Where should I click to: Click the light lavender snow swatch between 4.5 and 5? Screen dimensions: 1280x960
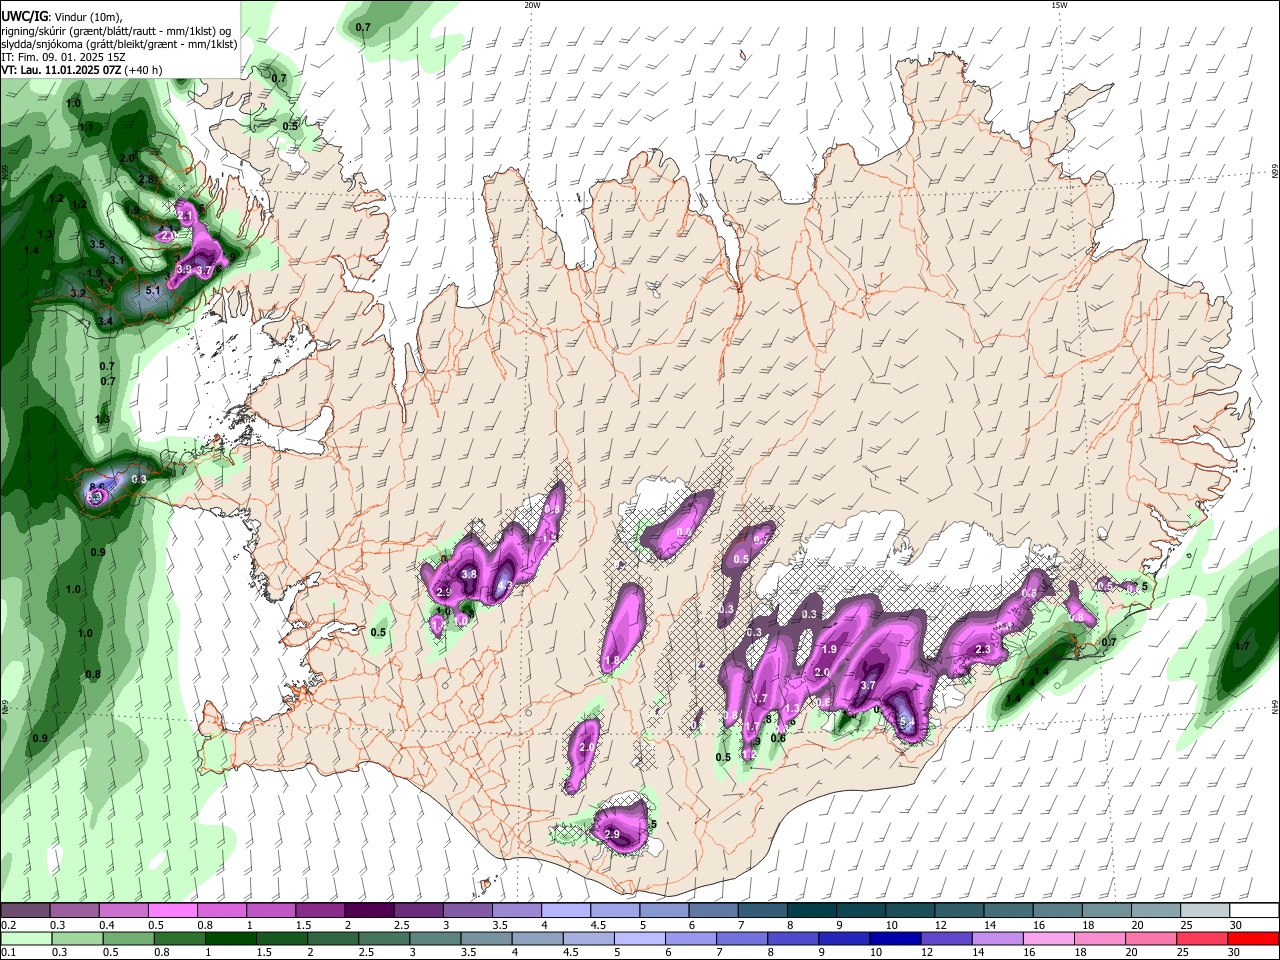pos(615,911)
